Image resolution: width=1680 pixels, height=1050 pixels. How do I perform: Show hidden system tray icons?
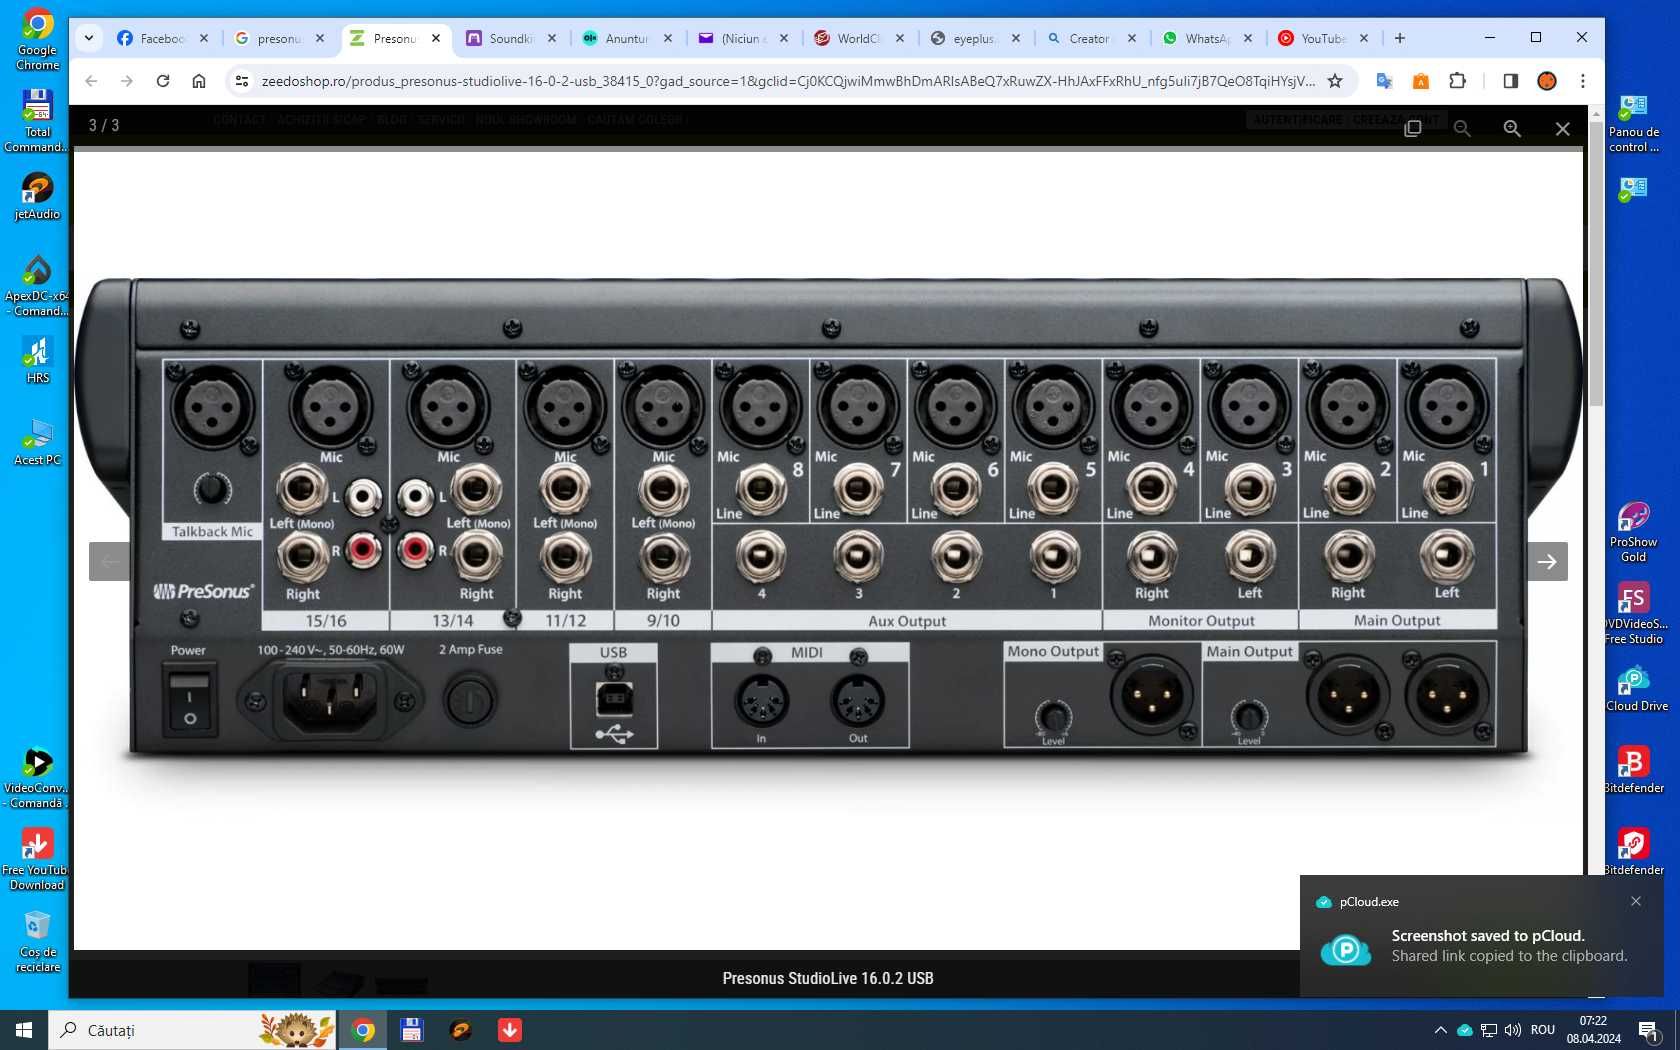[x=1440, y=1030]
